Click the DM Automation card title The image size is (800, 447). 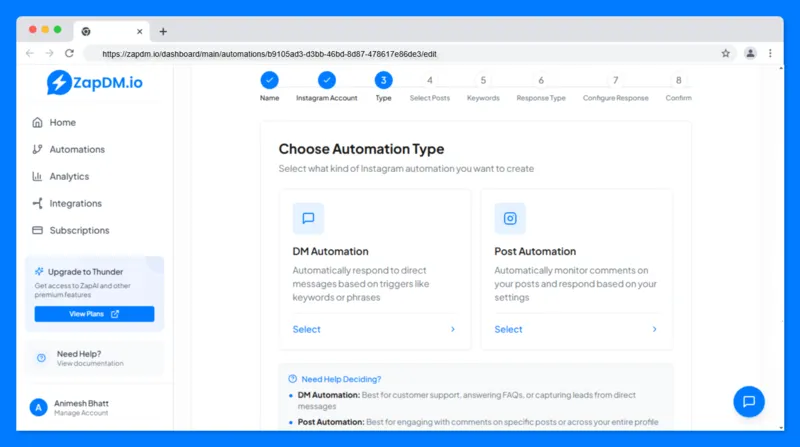tap(330, 252)
